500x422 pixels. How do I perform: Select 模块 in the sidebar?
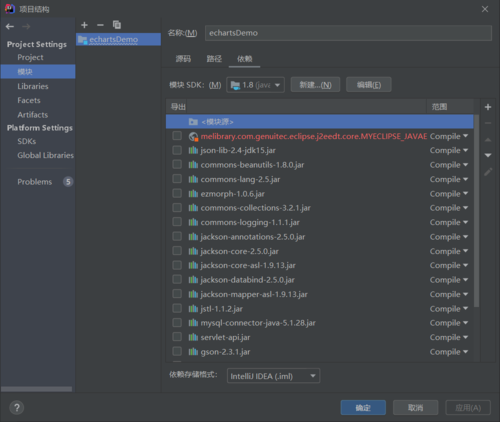38,72
